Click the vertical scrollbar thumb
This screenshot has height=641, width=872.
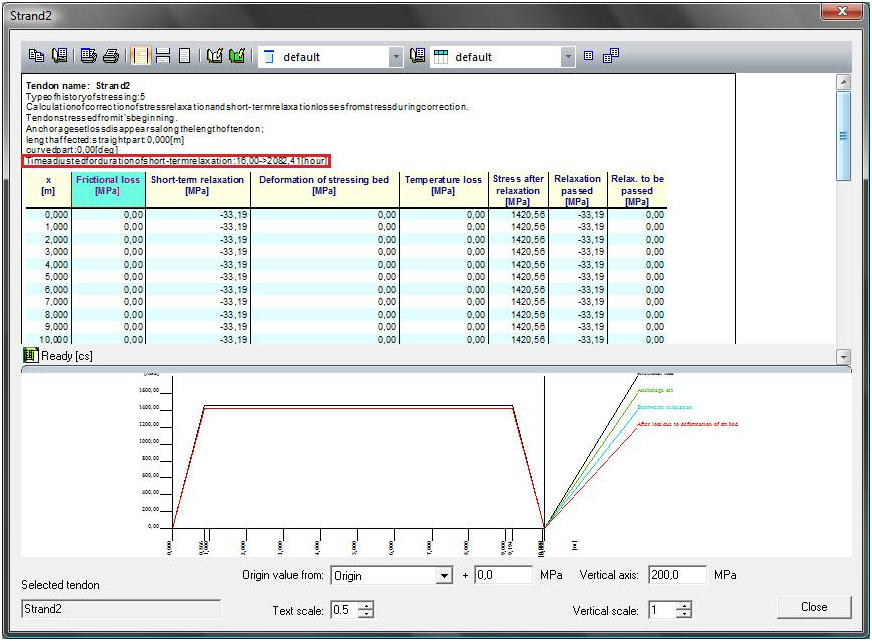844,136
